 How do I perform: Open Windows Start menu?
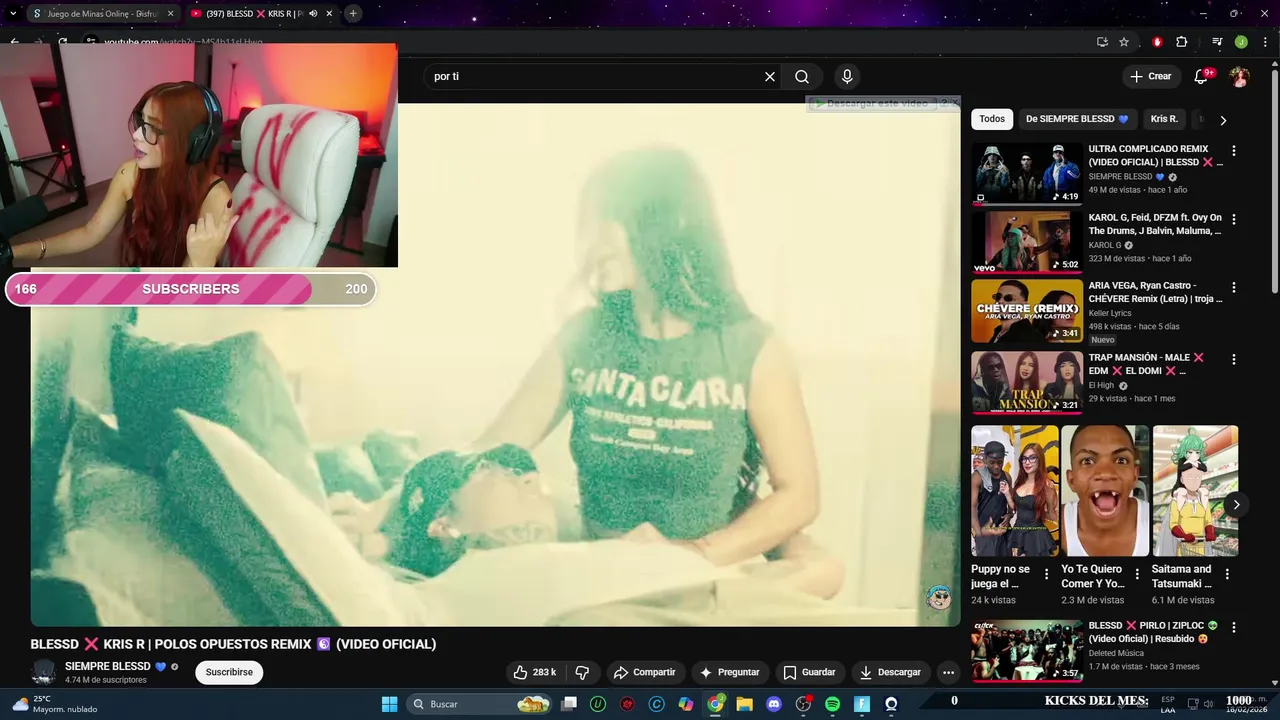[x=389, y=704]
